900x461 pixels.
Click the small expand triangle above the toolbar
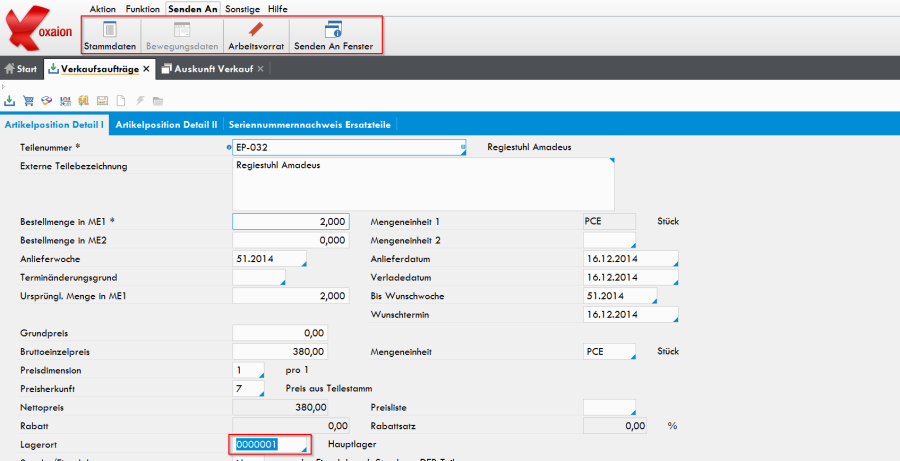[x=5, y=86]
